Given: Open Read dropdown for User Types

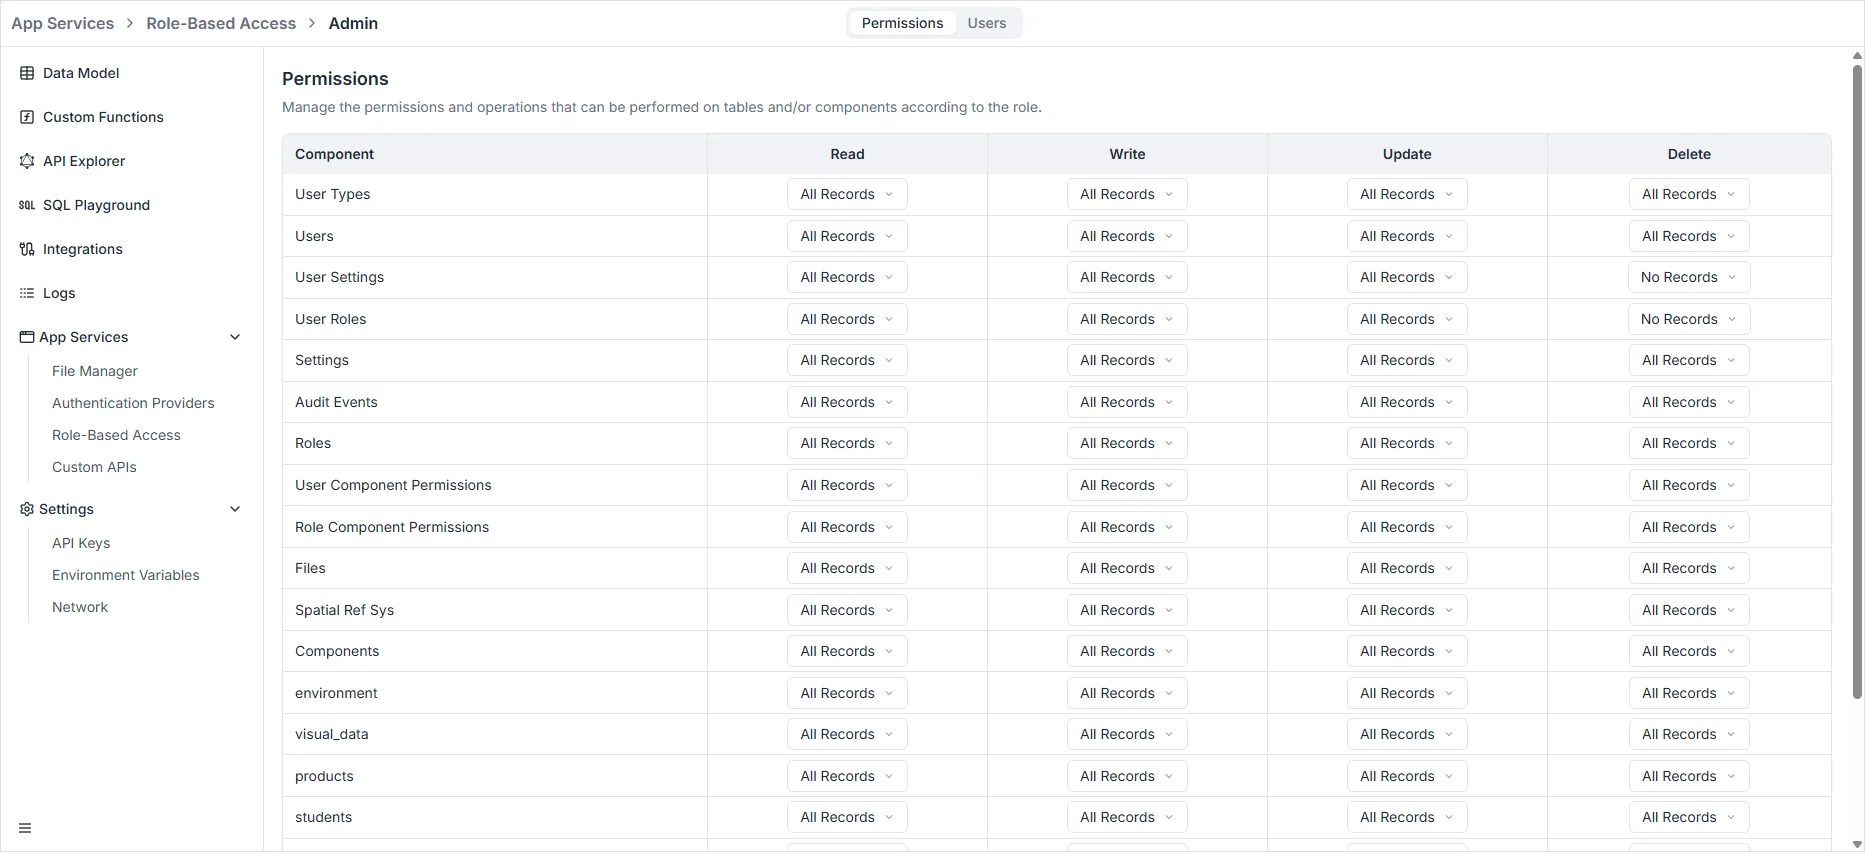Looking at the screenshot, I should tap(846, 194).
